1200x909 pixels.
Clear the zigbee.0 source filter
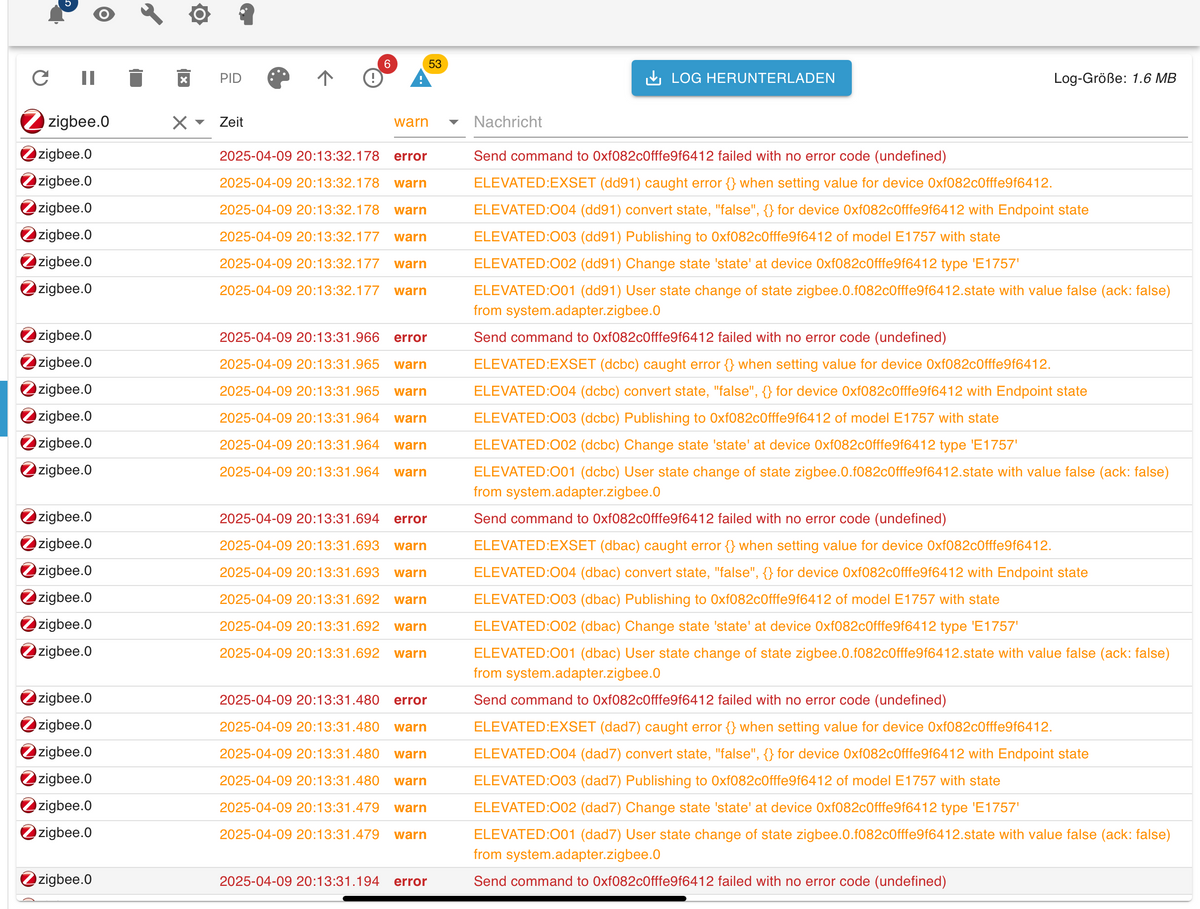coord(179,122)
